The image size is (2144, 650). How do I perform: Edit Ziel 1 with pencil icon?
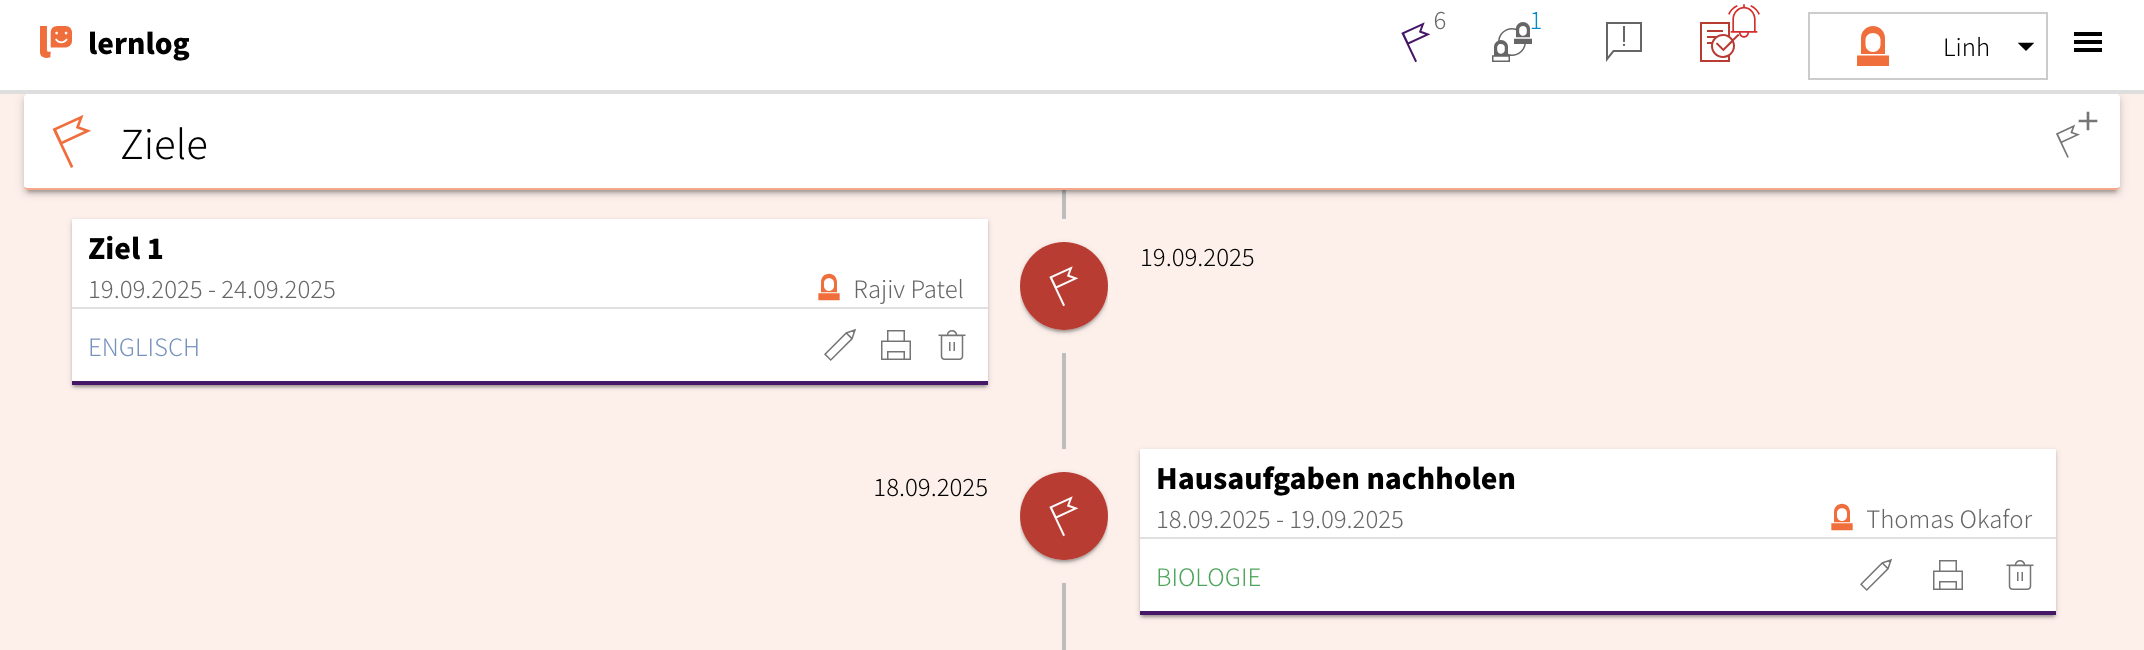pyautogui.click(x=840, y=345)
